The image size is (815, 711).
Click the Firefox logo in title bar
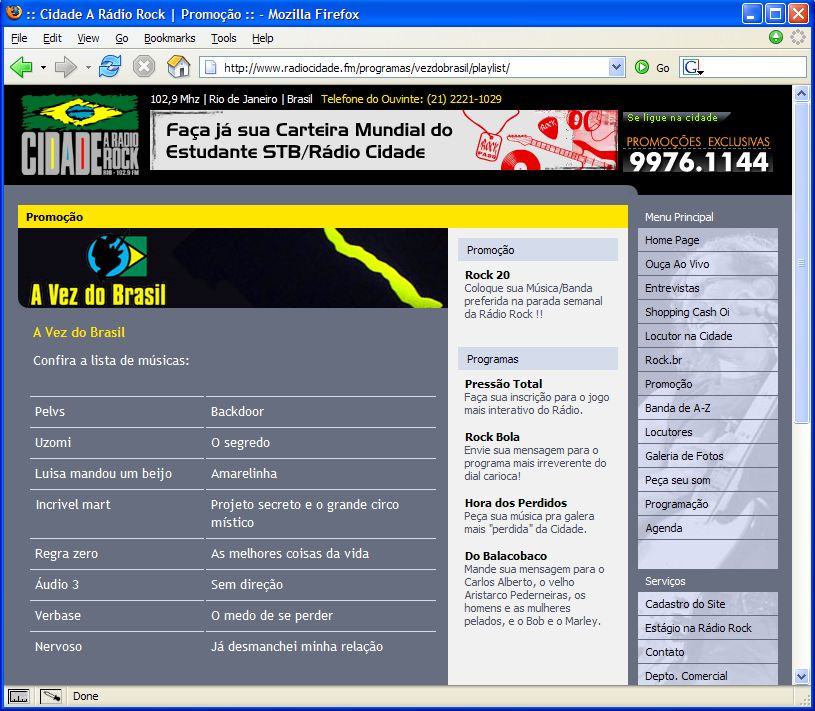(x=14, y=12)
